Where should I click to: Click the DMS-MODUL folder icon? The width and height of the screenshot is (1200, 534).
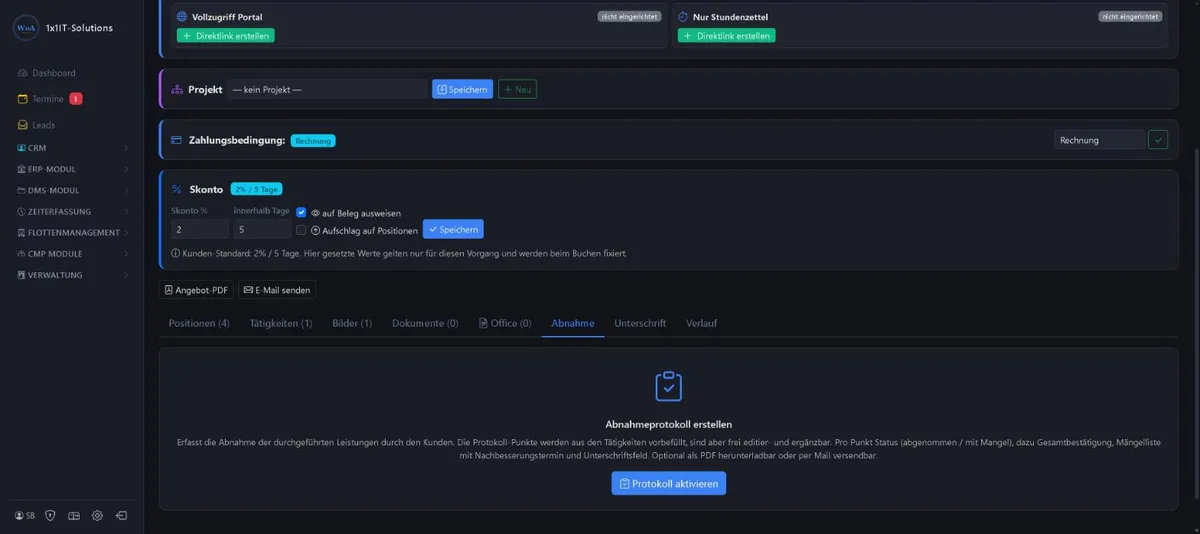point(21,190)
